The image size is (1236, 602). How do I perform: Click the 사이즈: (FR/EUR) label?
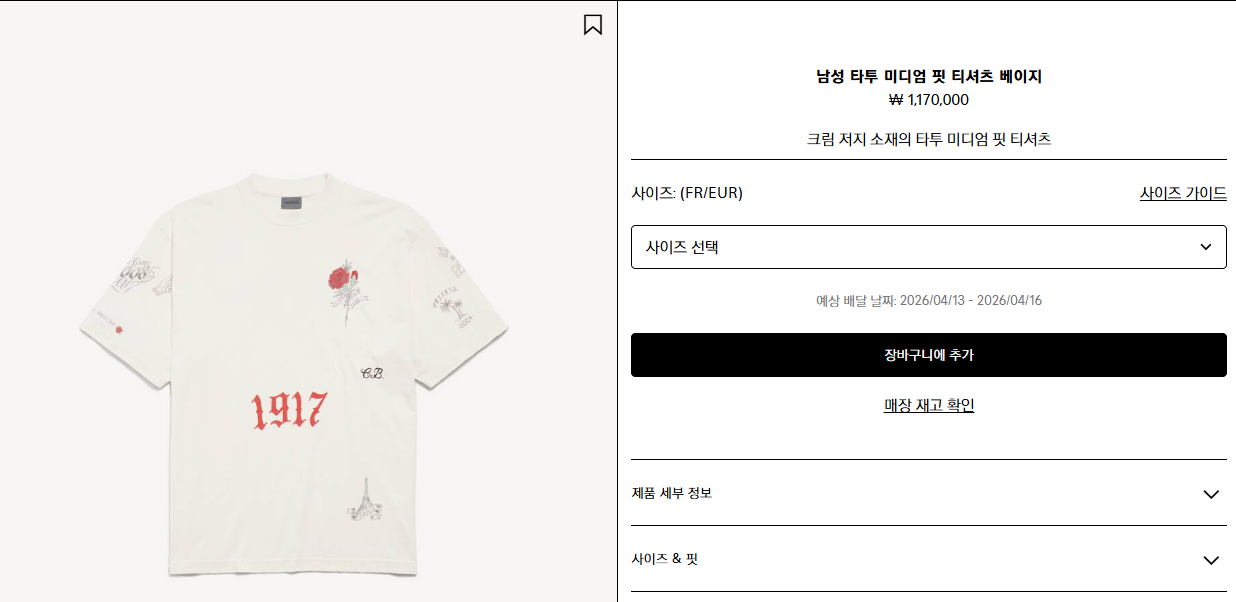pos(687,193)
